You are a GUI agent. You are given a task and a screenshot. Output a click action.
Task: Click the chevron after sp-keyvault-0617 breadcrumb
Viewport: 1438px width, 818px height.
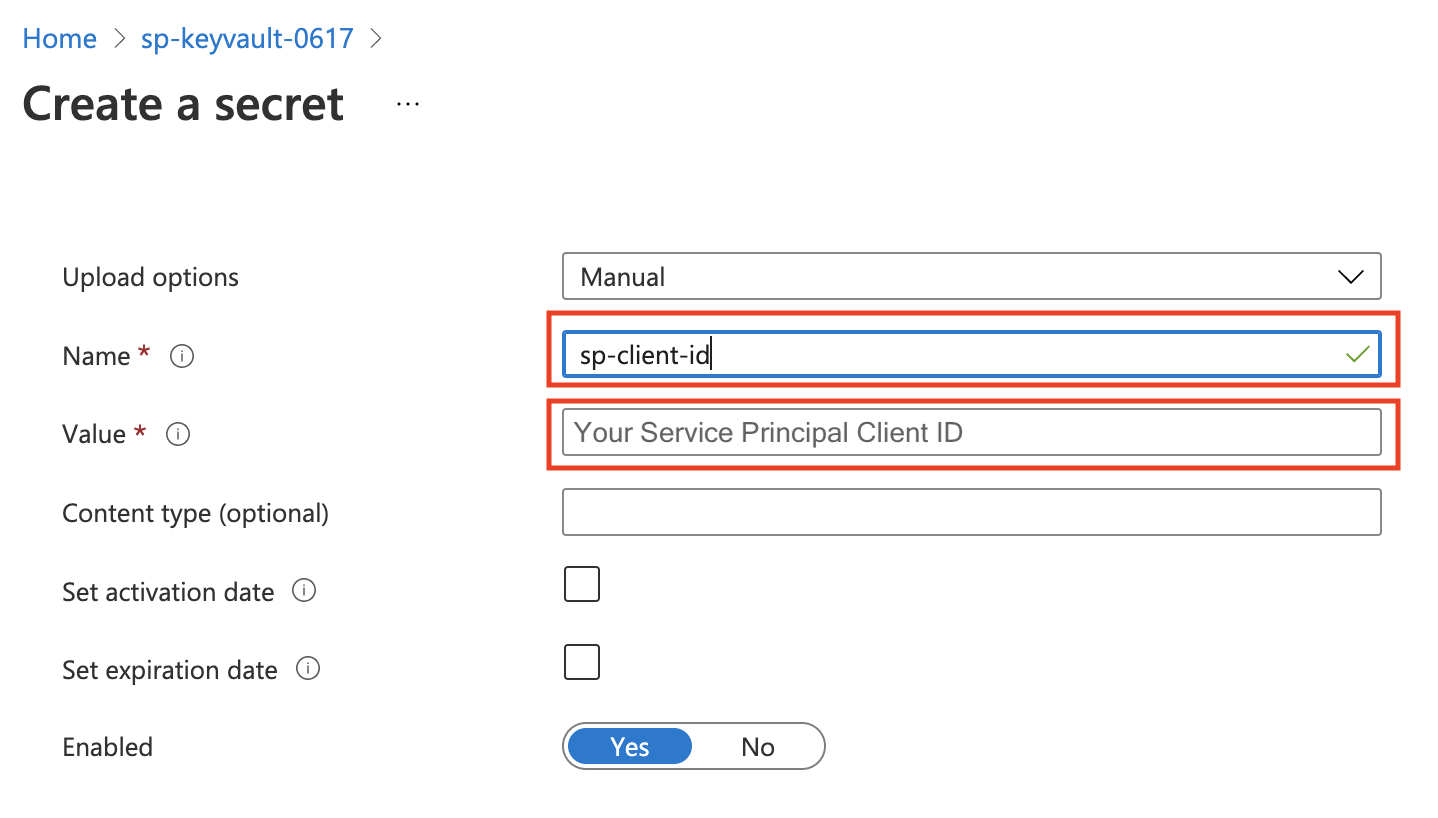point(376,38)
